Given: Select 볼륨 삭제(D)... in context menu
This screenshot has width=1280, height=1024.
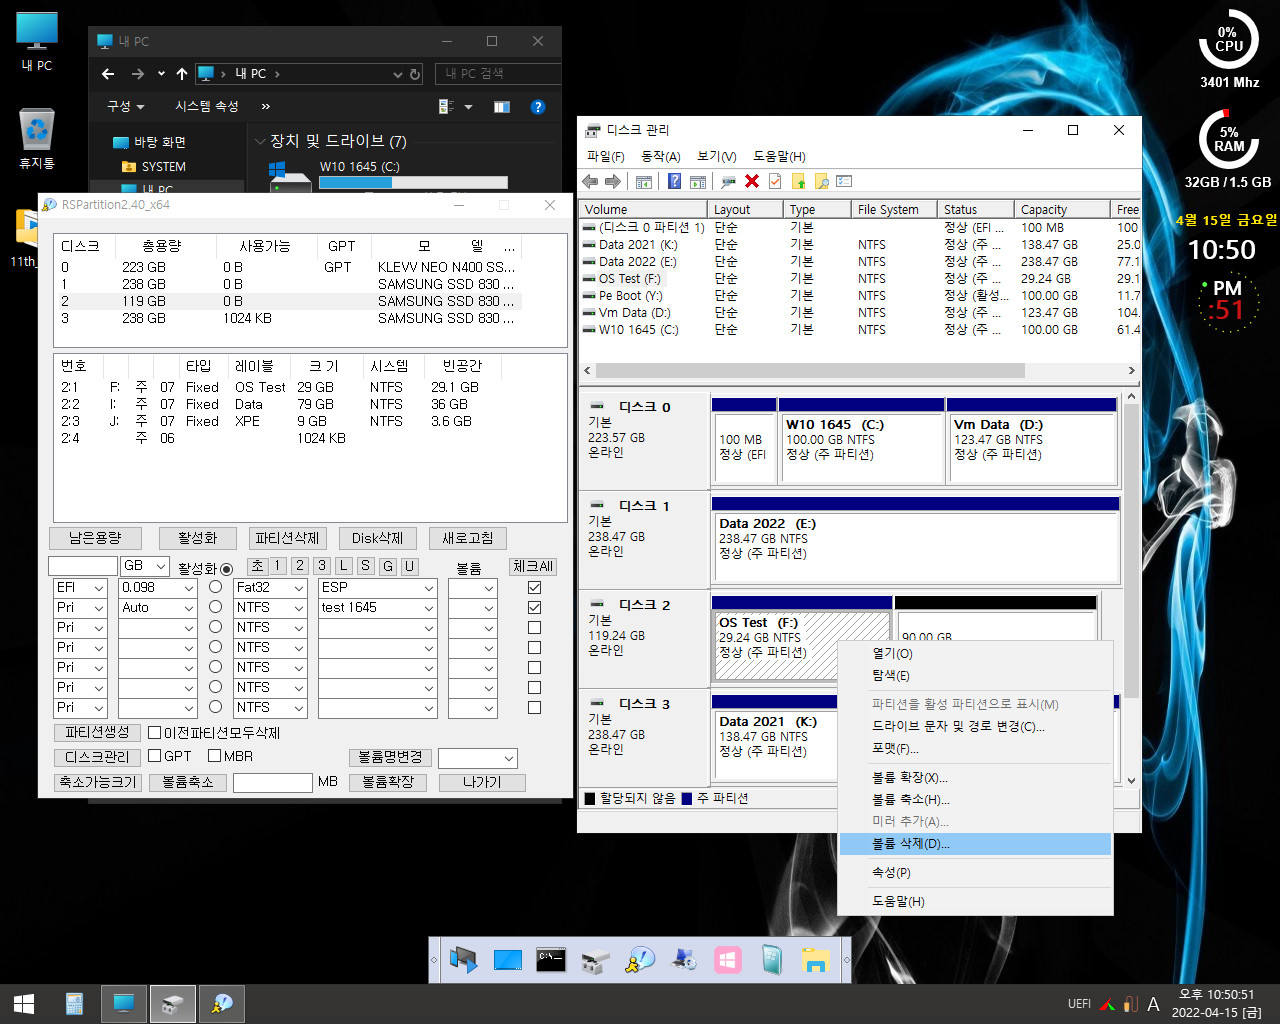Looking at the screenshot, I should 975,844.
